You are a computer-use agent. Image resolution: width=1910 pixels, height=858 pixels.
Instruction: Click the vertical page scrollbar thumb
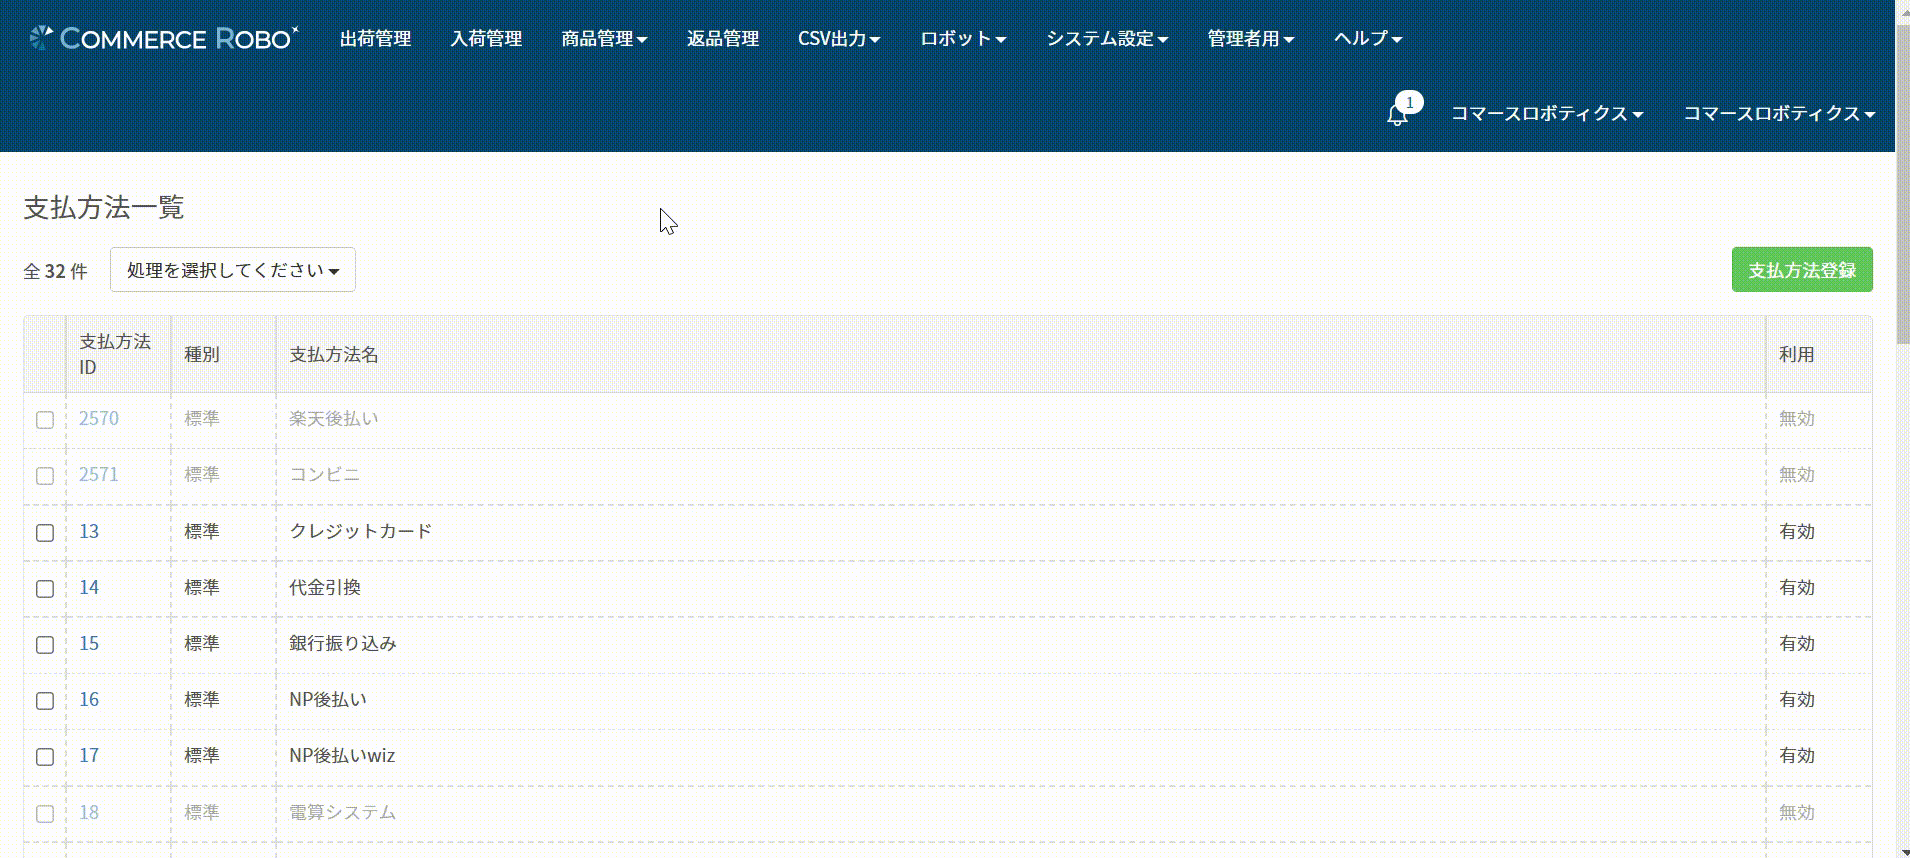(1903, 185)
